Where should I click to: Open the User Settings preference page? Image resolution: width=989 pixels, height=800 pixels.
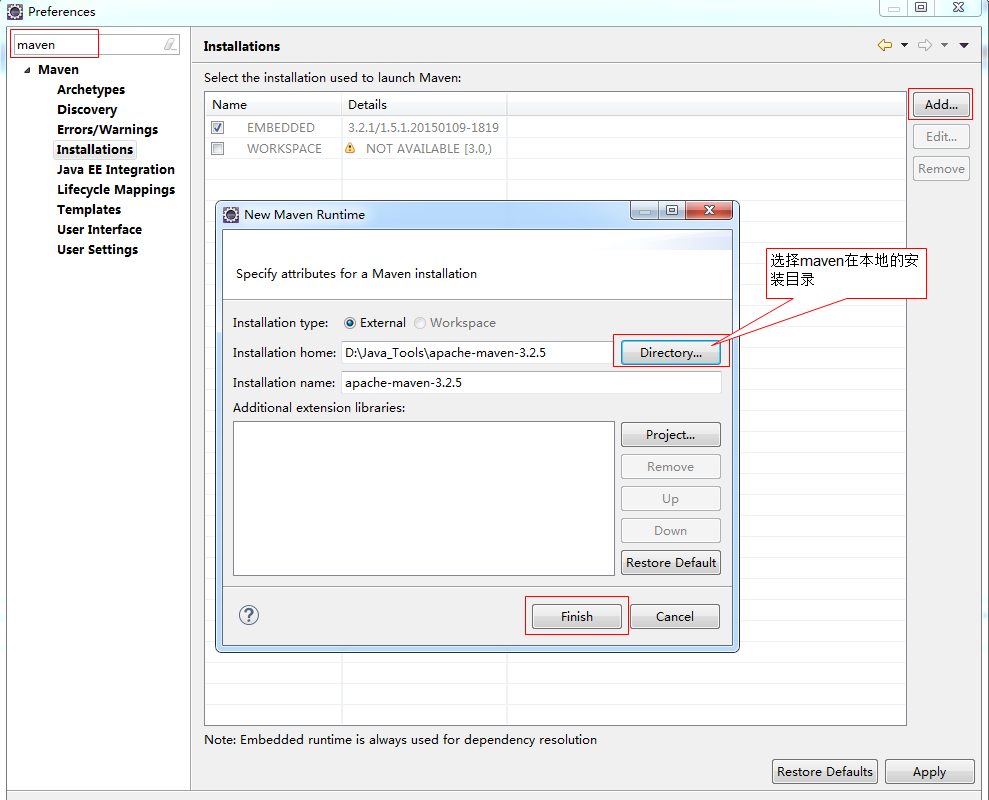(x=97, y=250)
